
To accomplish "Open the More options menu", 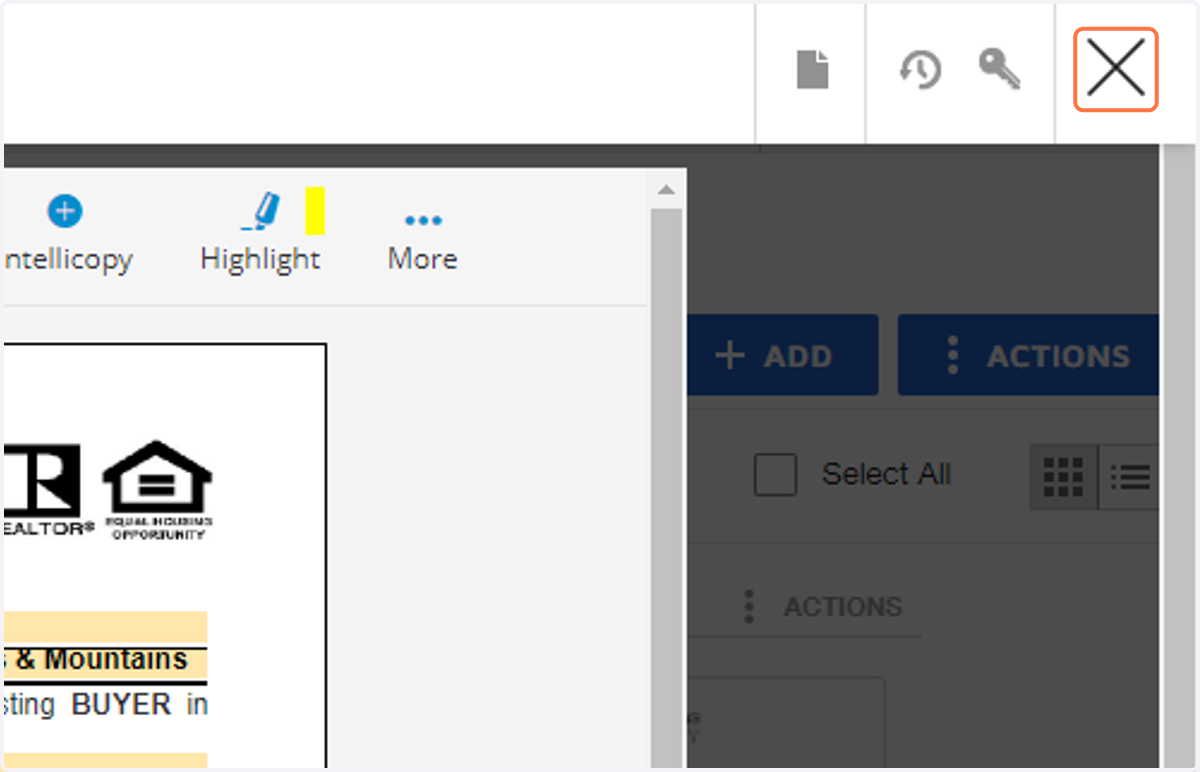I will [423, 241].
